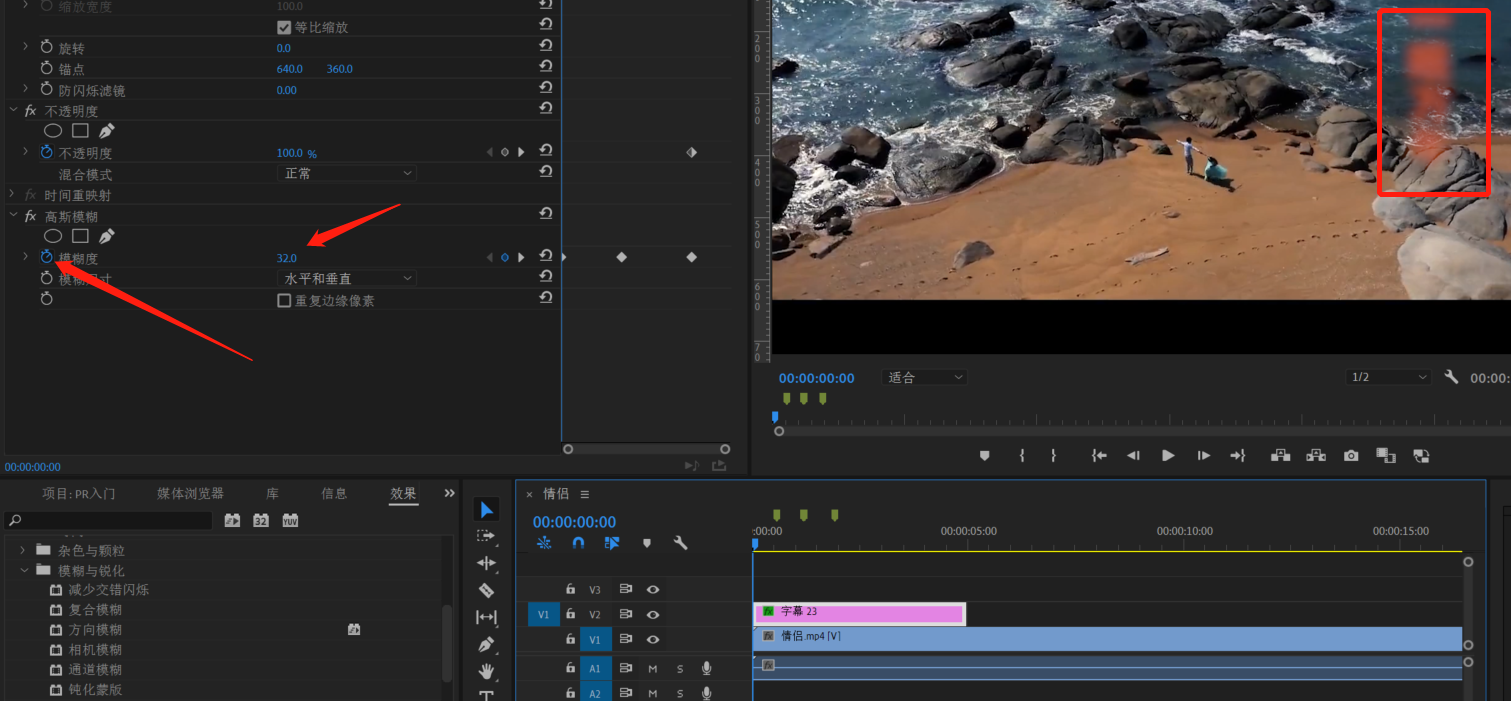Screen dimensions: 1511x701
Task: Toggle nest sequence insert icon in timeline
Action: pyautogui.click(x=544, y=543)
